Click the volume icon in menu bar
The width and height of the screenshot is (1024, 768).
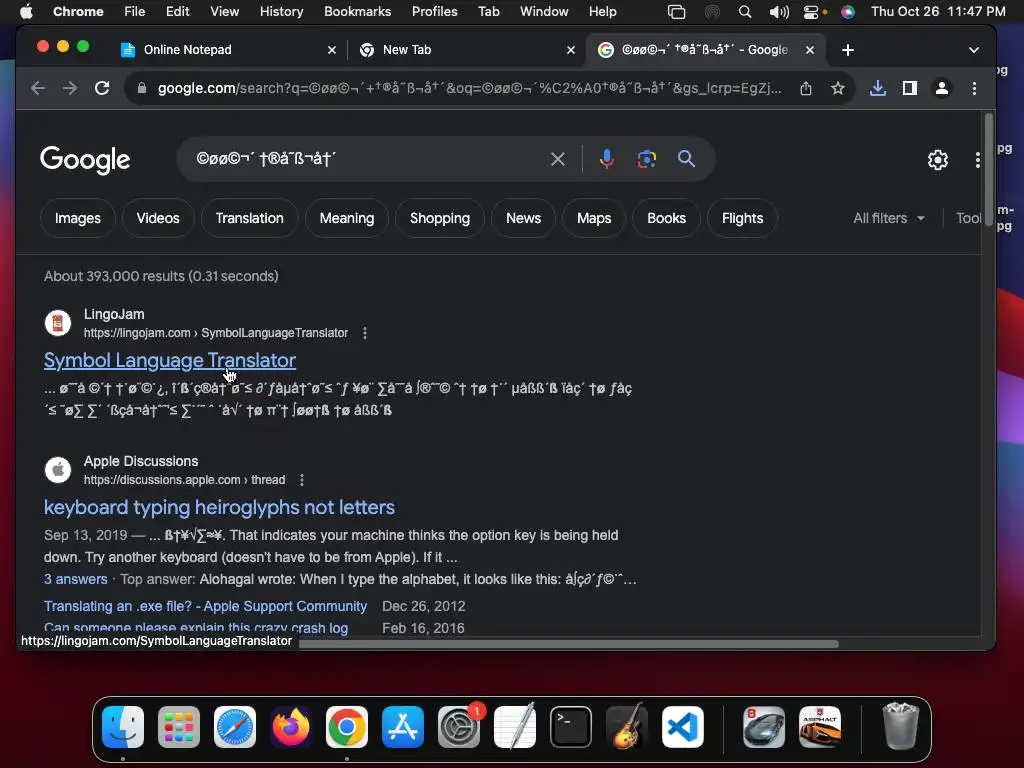(778, 12)
